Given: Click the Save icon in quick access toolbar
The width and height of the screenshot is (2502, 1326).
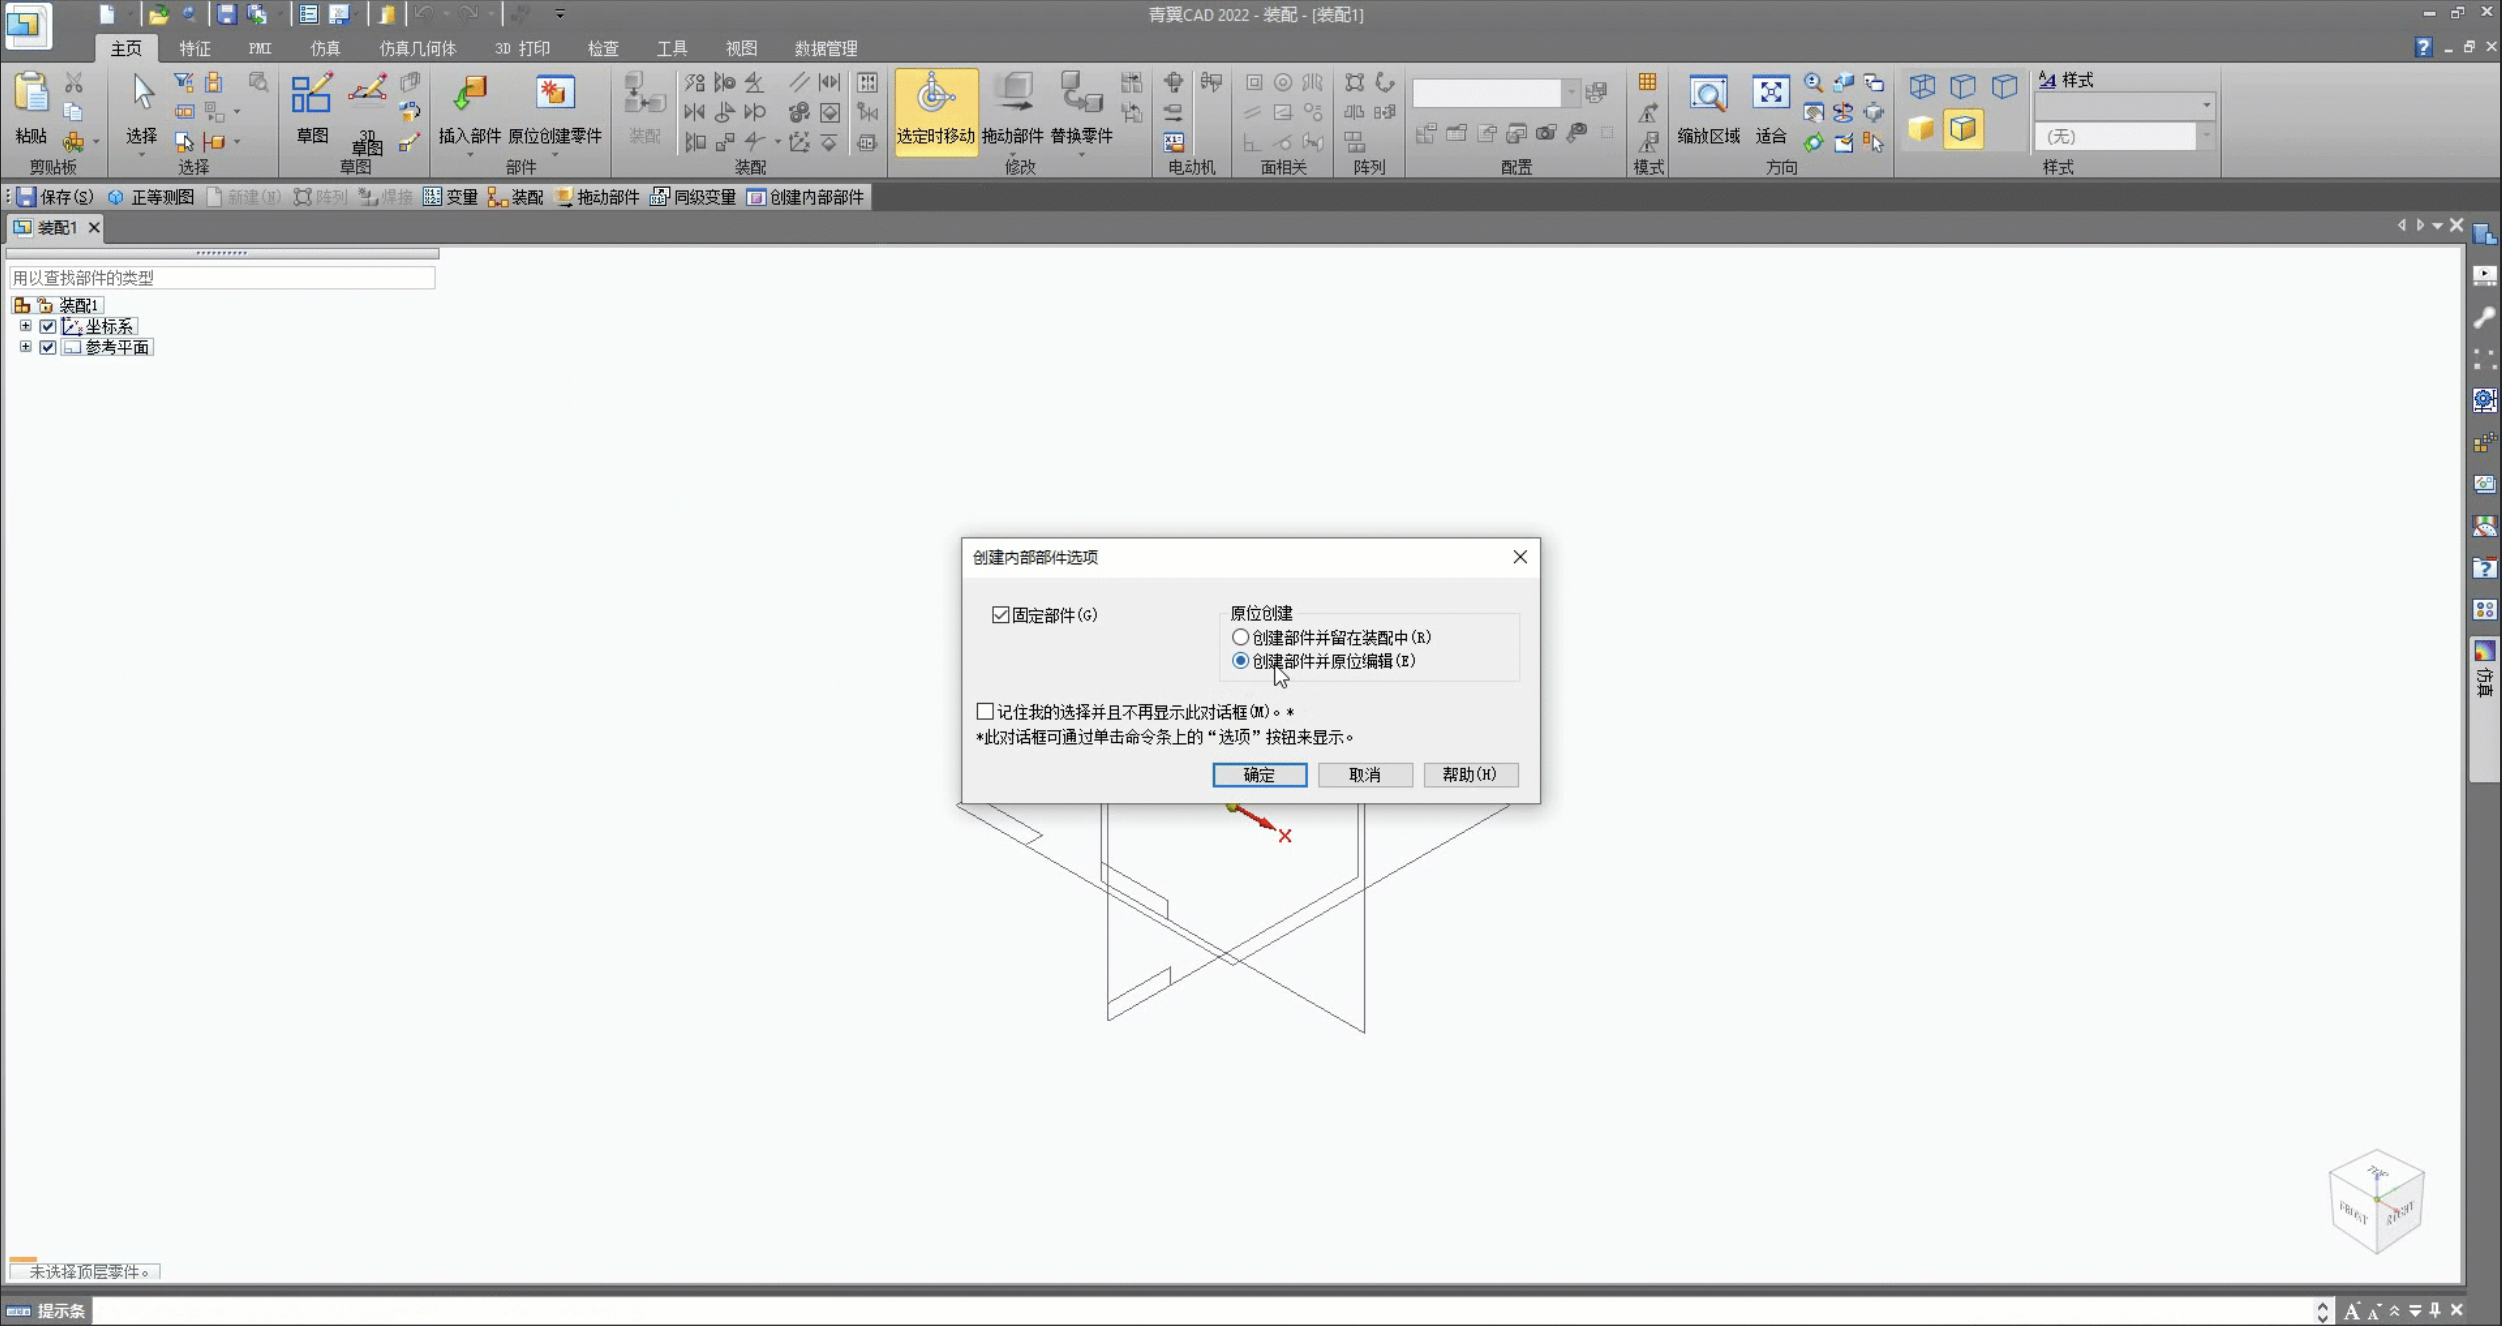Looking at the screenshot, I should coord(226,14).
